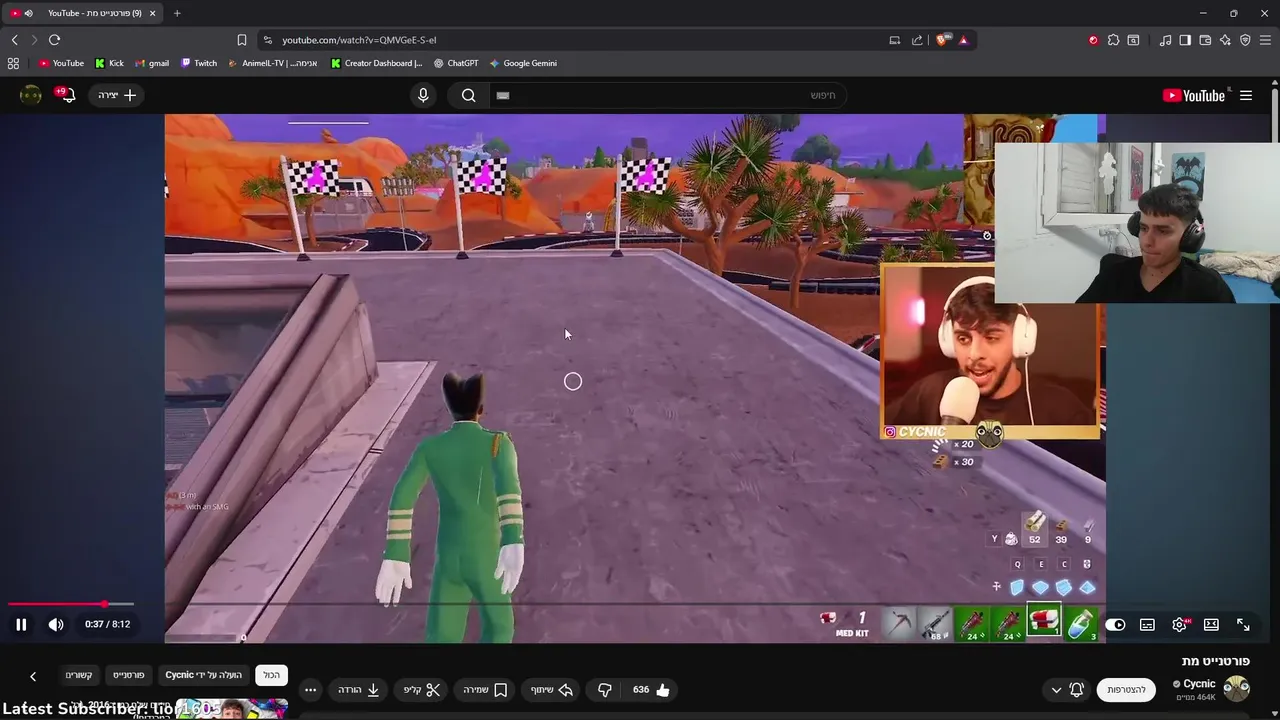Screen dimensions: 1280x720
Task: Search by voice with the microphone icon
Action: tap(423, 95)
